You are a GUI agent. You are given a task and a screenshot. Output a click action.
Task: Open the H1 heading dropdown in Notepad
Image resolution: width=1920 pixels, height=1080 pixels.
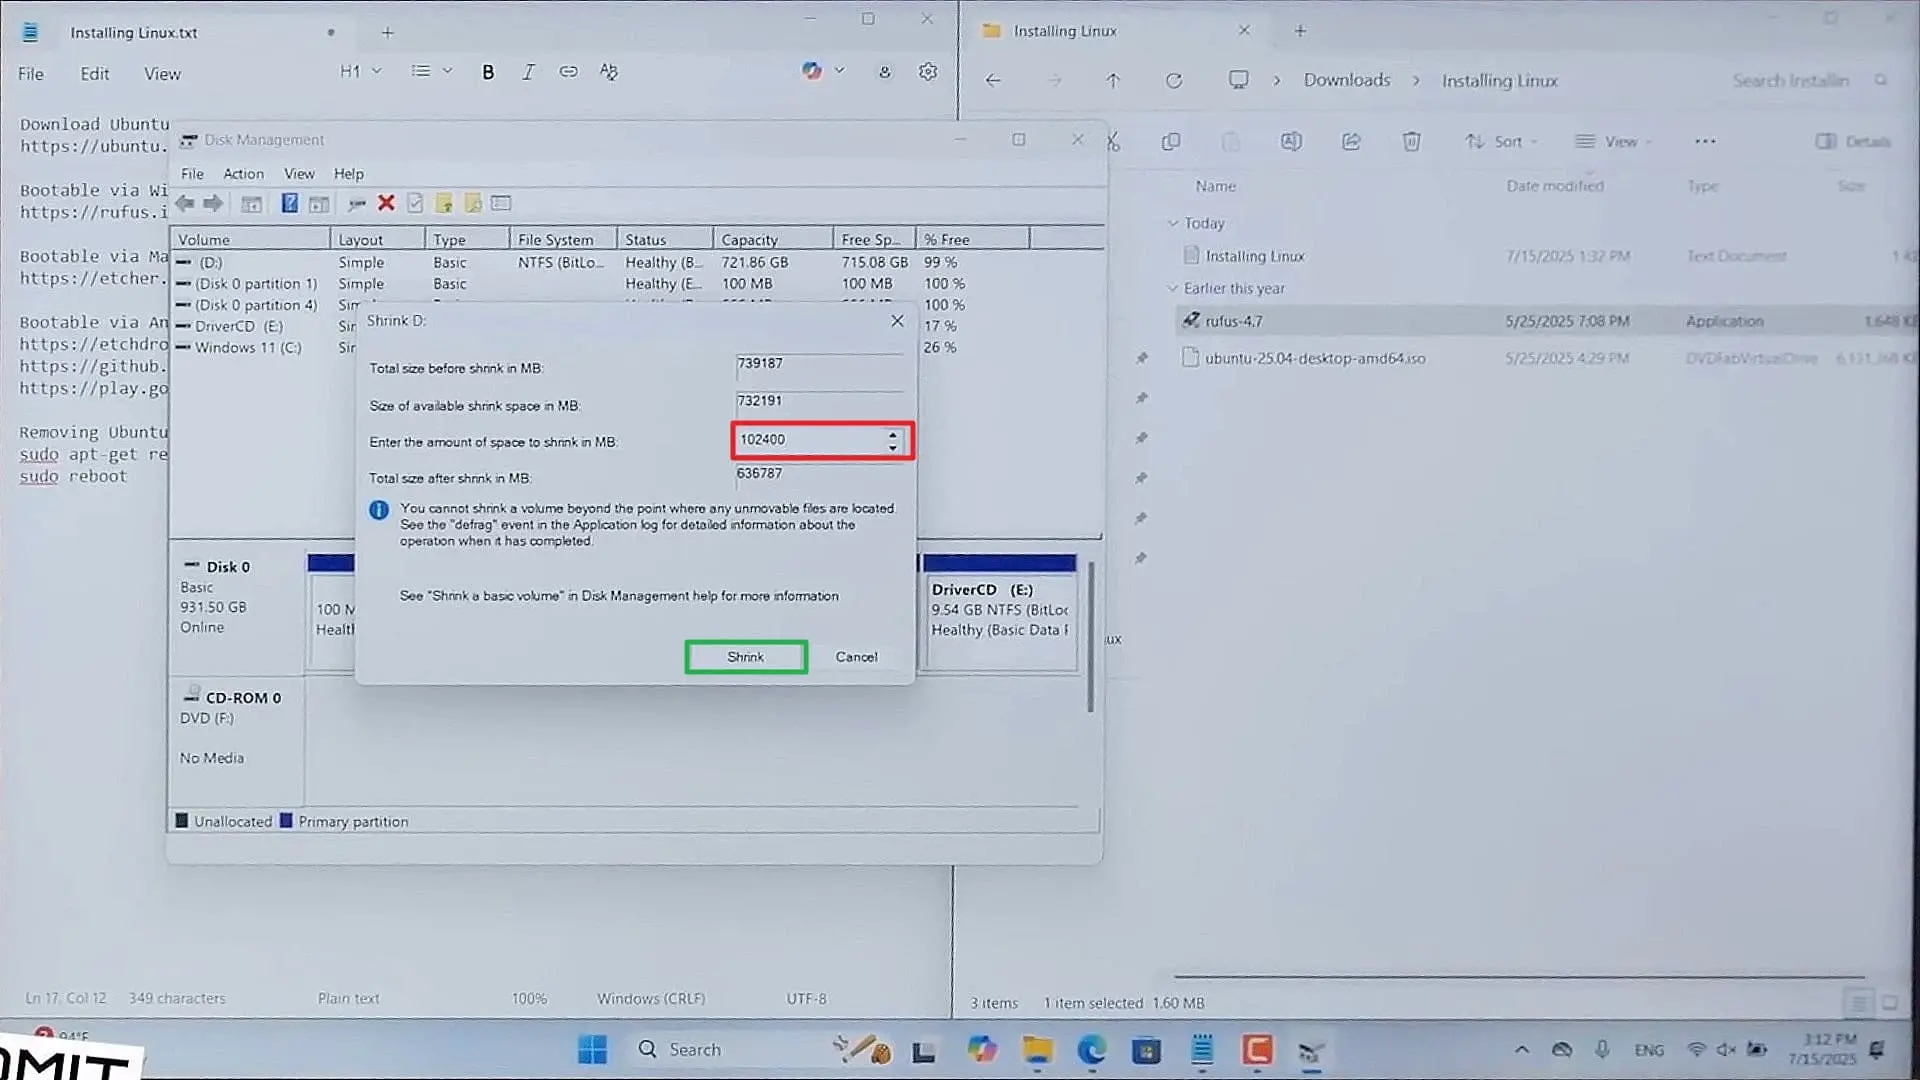click(361, 71)
